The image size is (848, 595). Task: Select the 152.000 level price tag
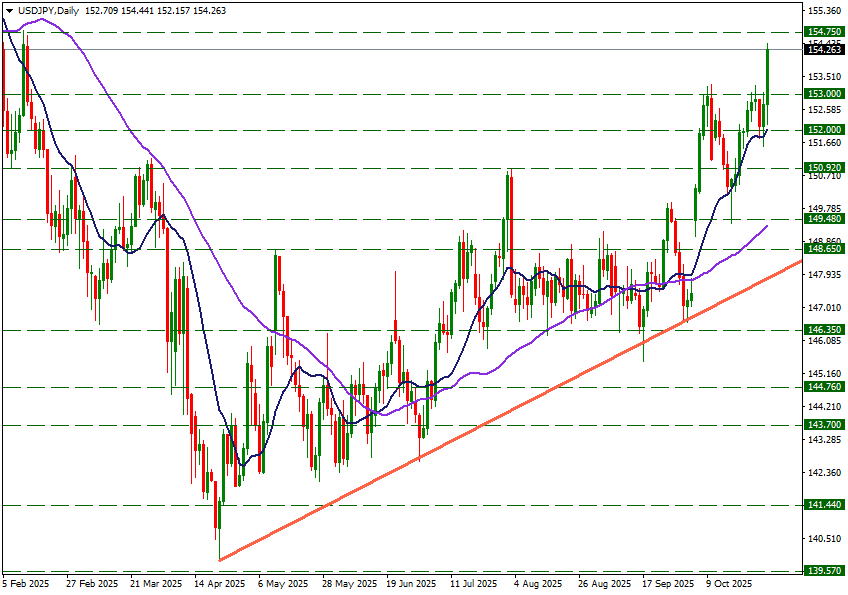click(824, 130)
